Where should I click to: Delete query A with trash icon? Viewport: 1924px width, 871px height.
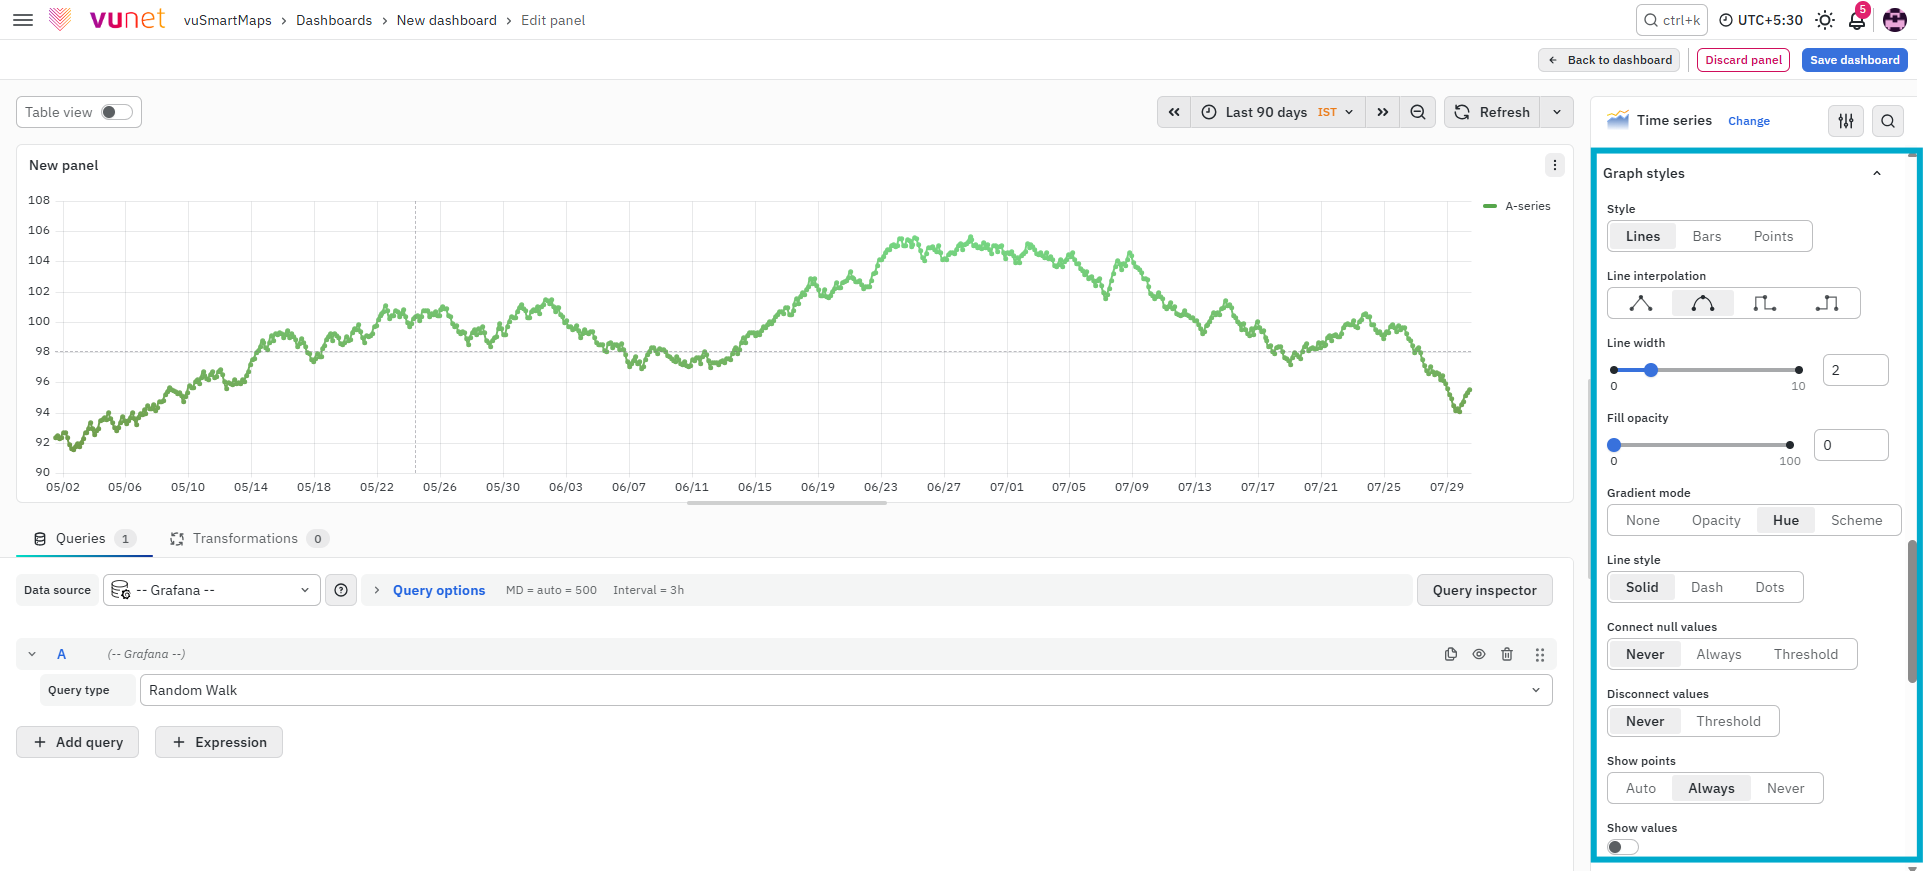tap(1507, 654)
